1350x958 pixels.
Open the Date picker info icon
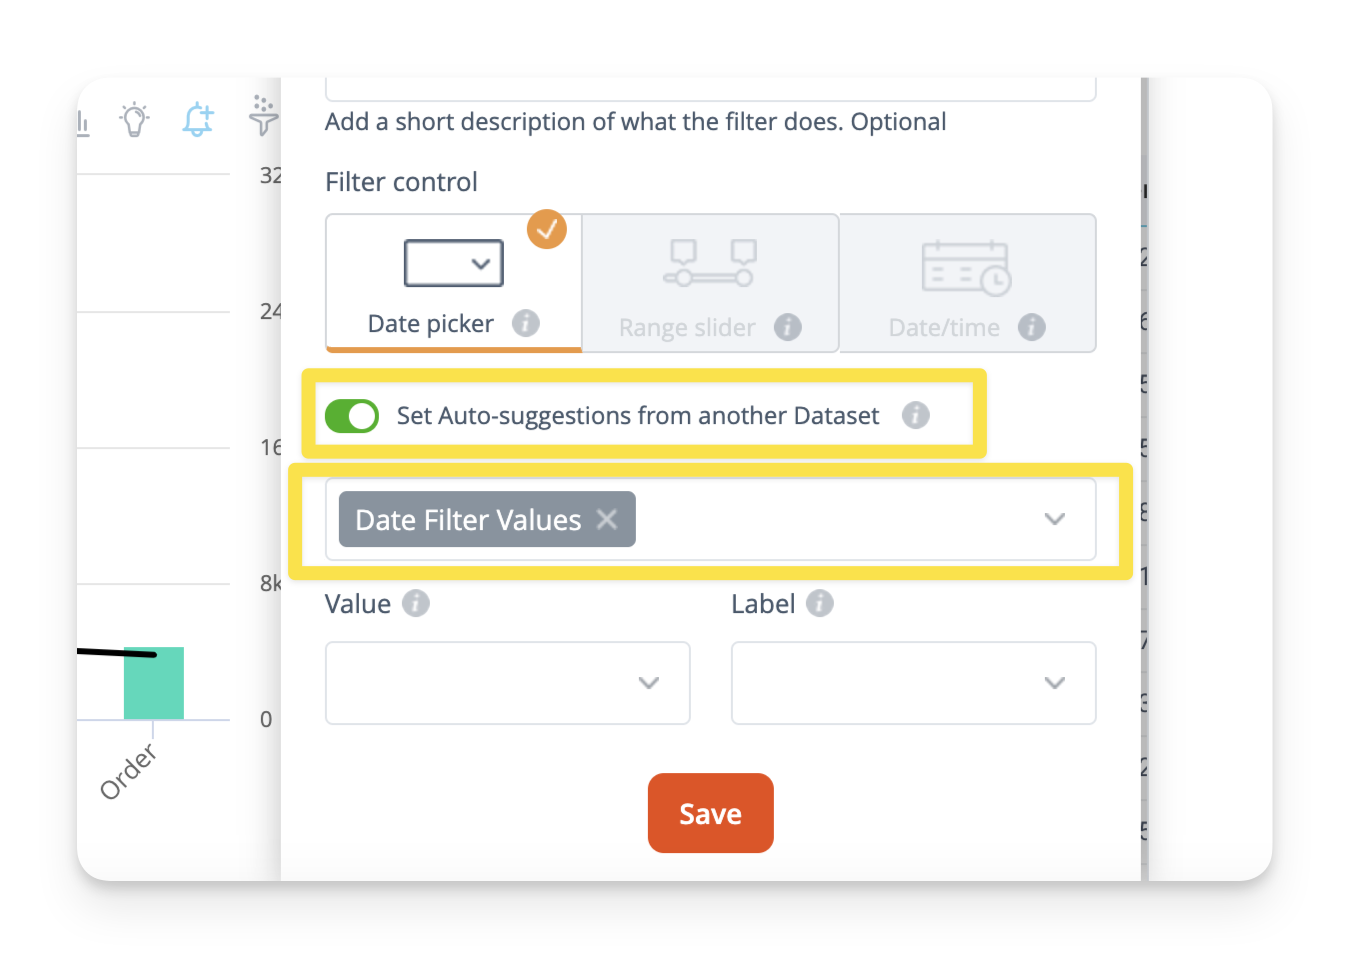[x=526, y=323]
